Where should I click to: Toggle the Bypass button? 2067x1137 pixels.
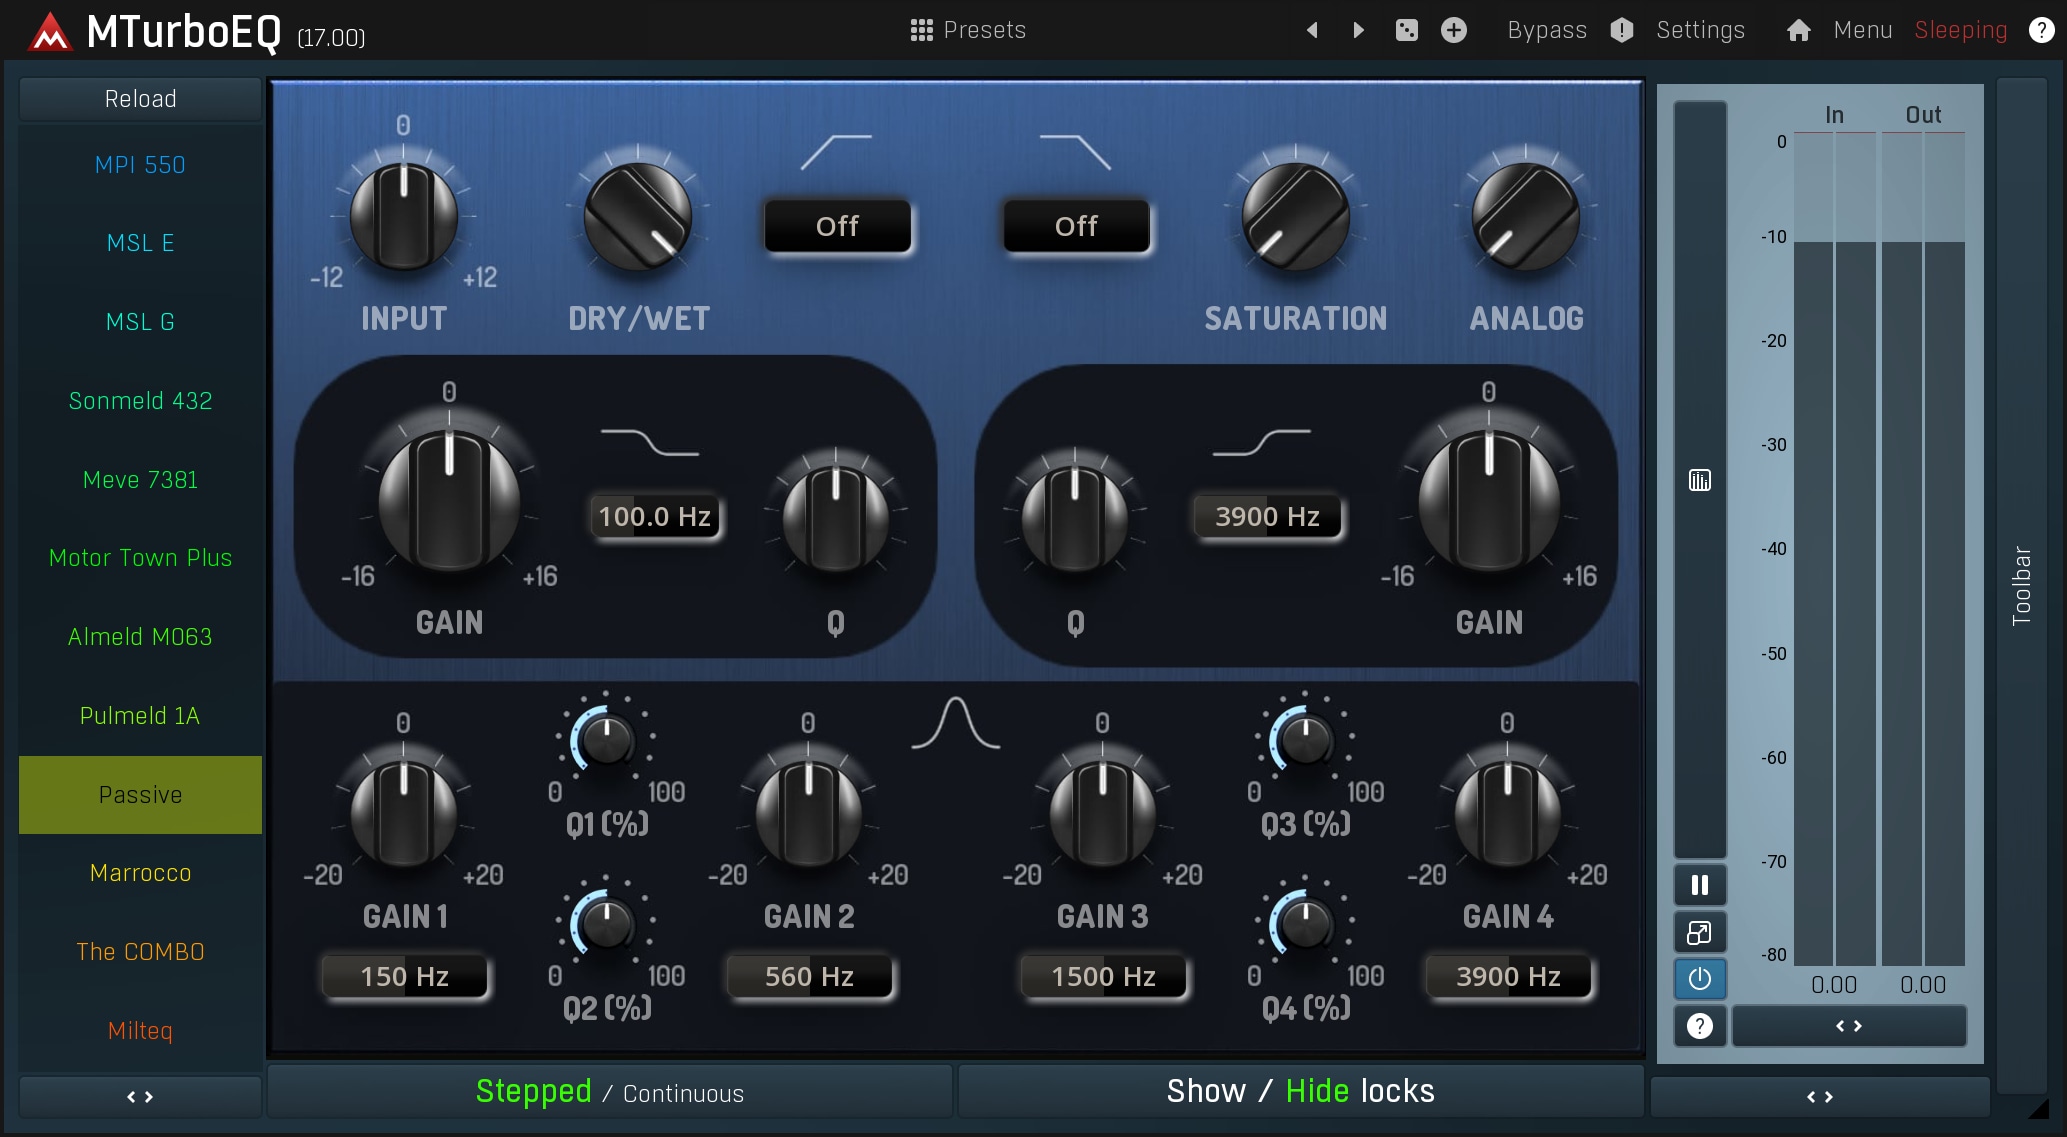[x=1546, y=30]
